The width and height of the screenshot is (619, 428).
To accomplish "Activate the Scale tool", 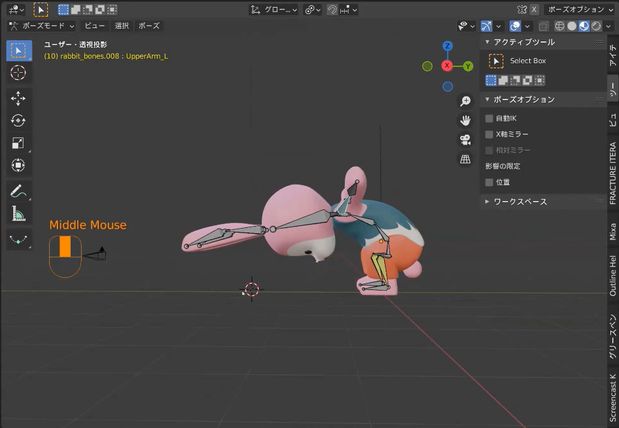I will point(18,143).
